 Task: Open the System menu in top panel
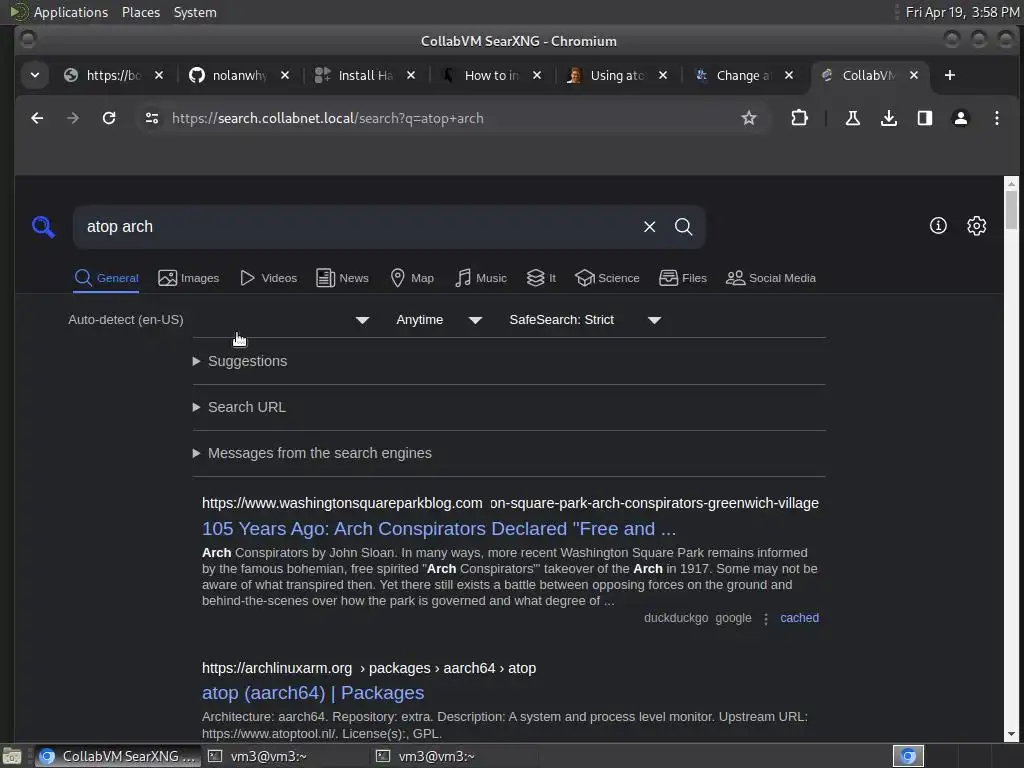tap(195, 12)
